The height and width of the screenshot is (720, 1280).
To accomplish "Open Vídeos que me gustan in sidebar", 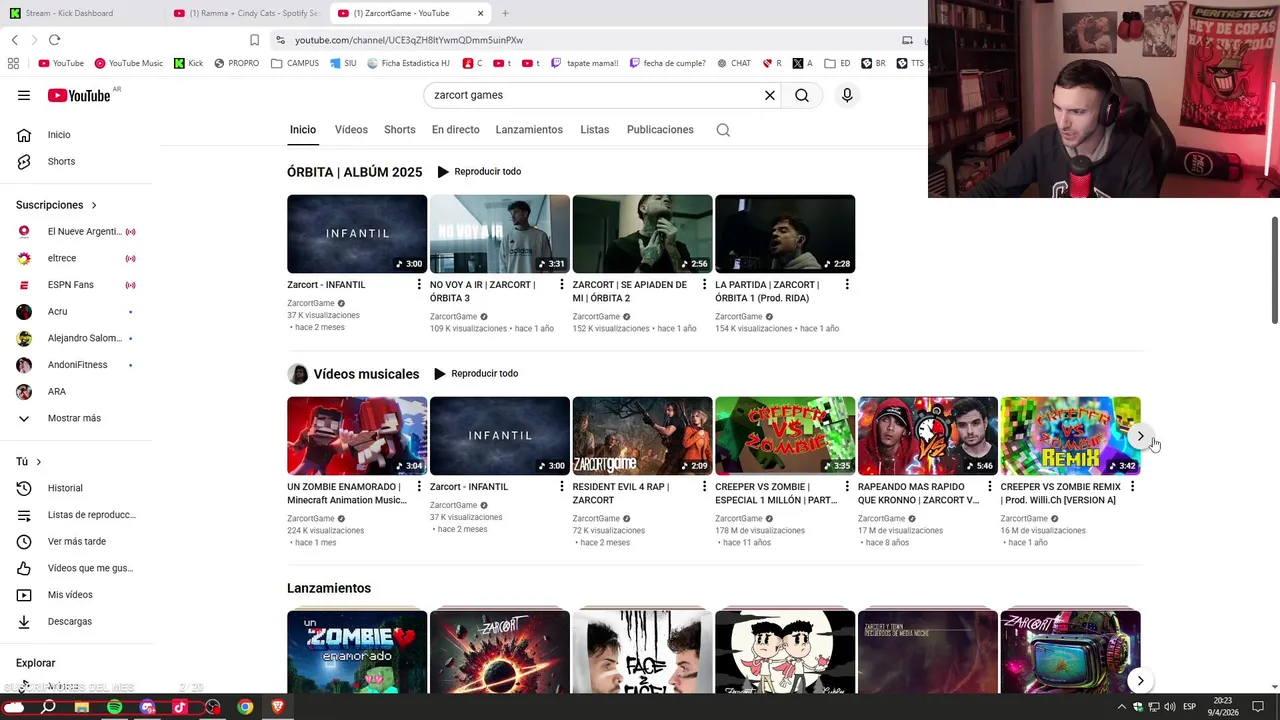I will (x=76, y=568).
